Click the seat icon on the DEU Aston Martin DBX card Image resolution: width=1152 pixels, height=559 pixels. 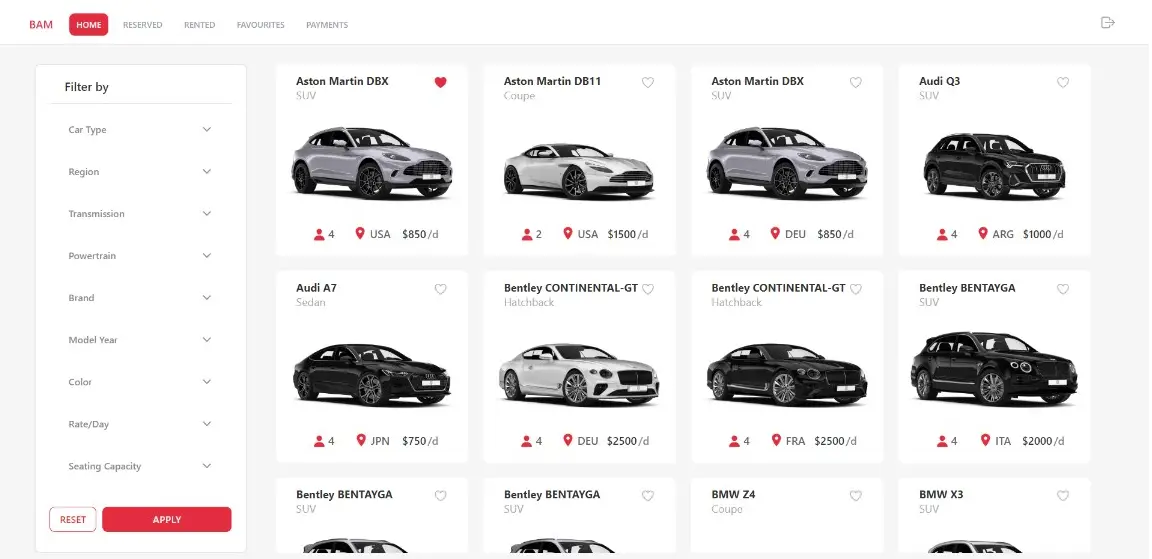tap(734, 234)
